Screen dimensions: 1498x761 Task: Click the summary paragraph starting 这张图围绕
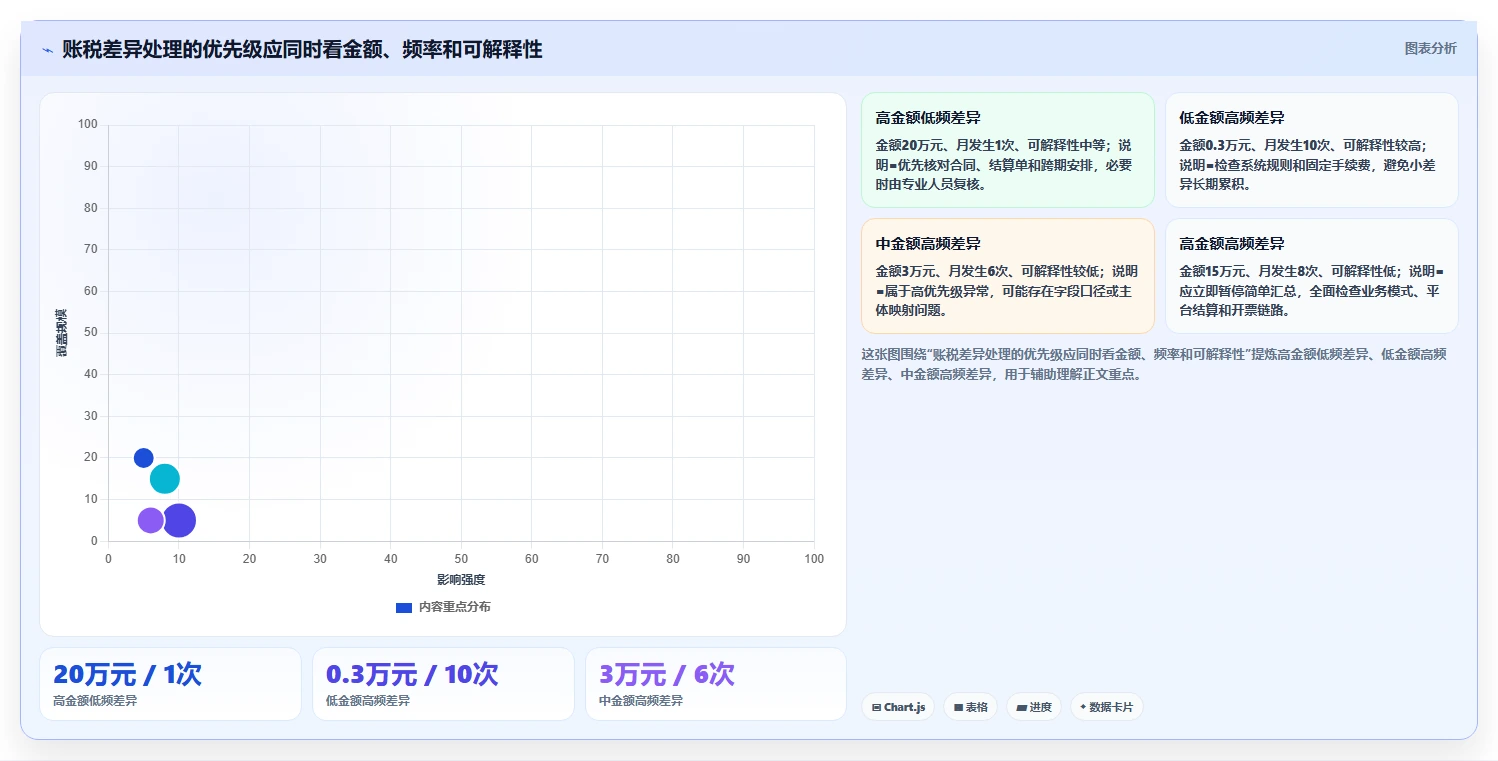tap(1153, 364)
